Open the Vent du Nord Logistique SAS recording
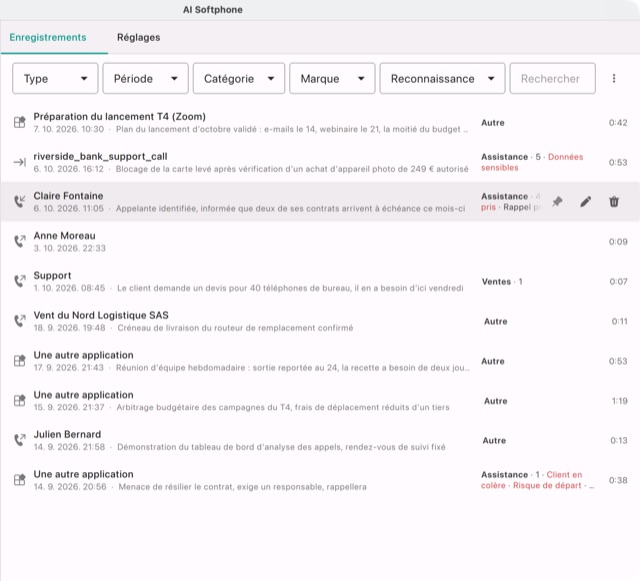640x581 pixels. pos(101,315)
